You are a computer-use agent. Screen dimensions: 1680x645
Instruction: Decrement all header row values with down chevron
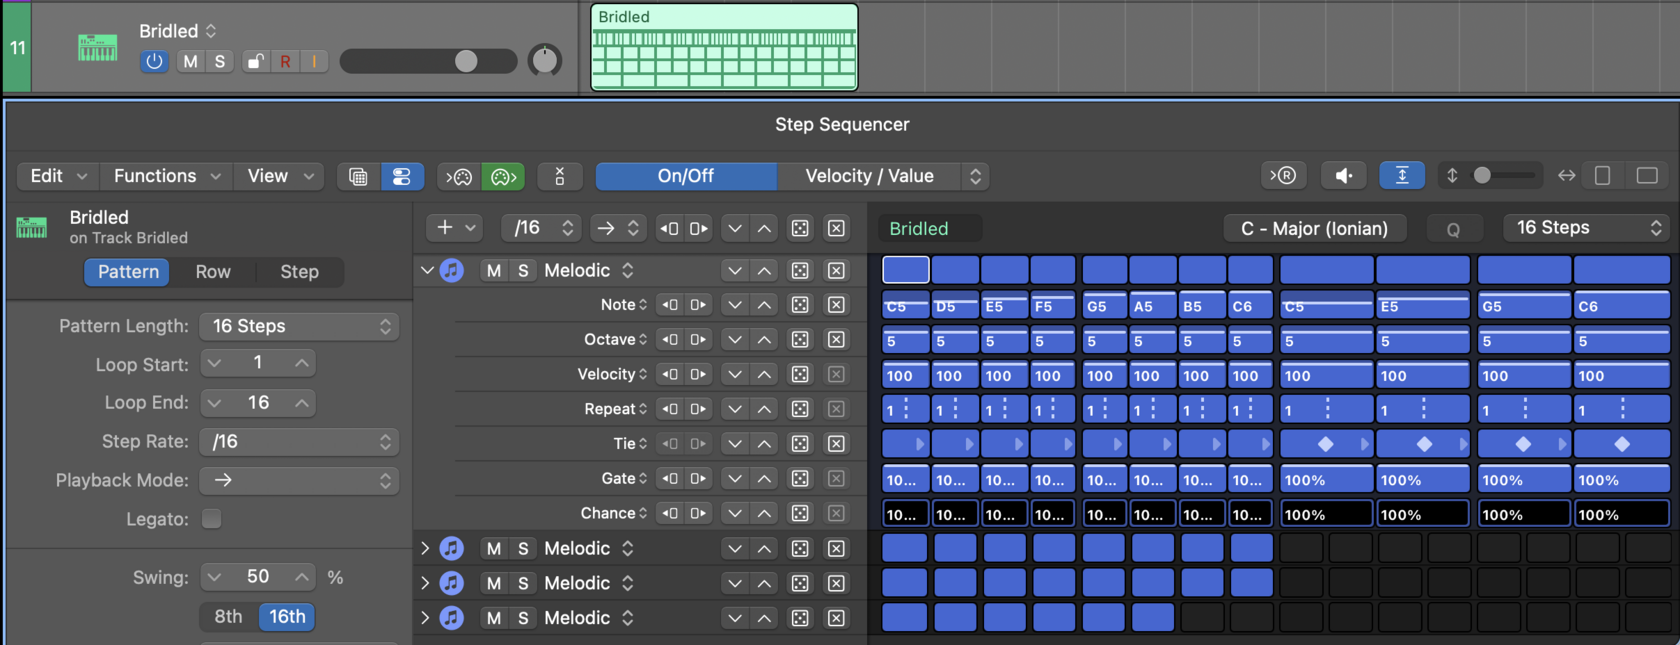click(x=735, y=228)
